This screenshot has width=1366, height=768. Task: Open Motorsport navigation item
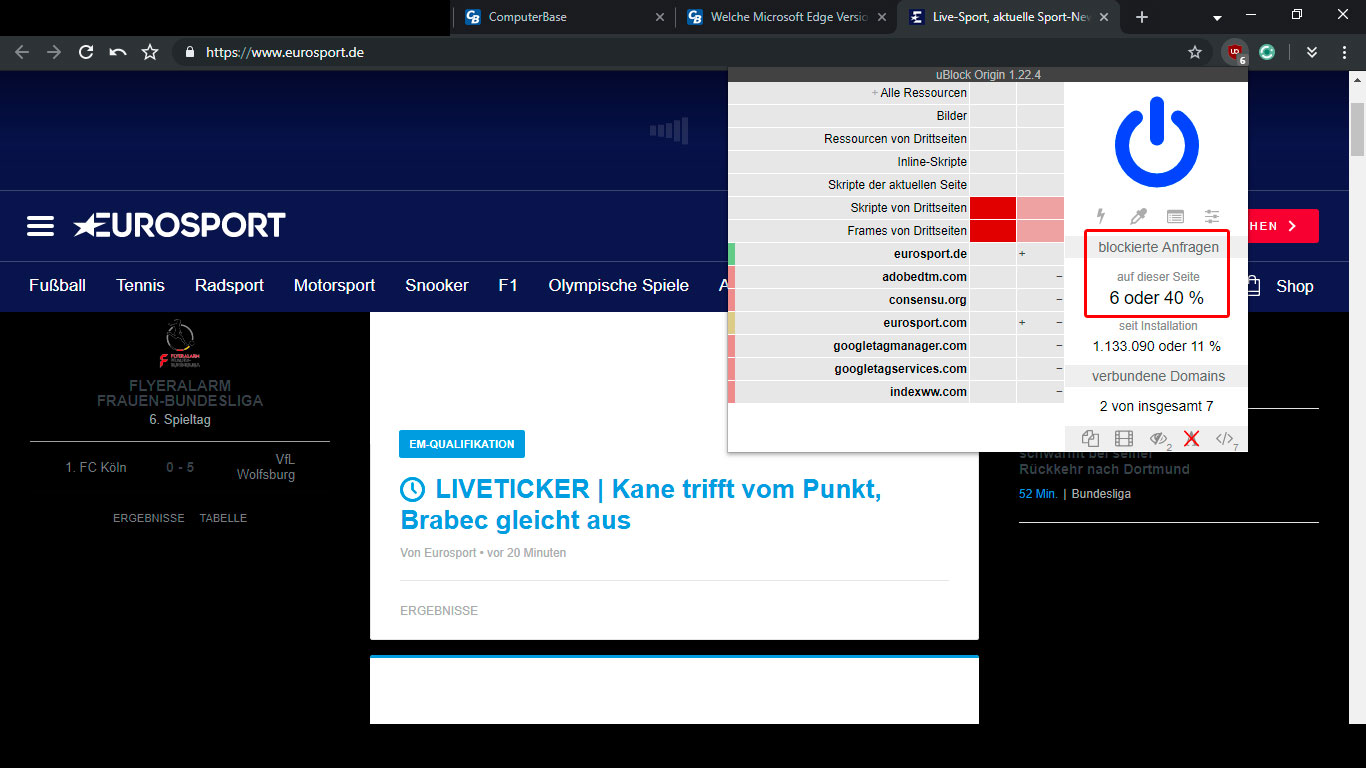[334, 285]
